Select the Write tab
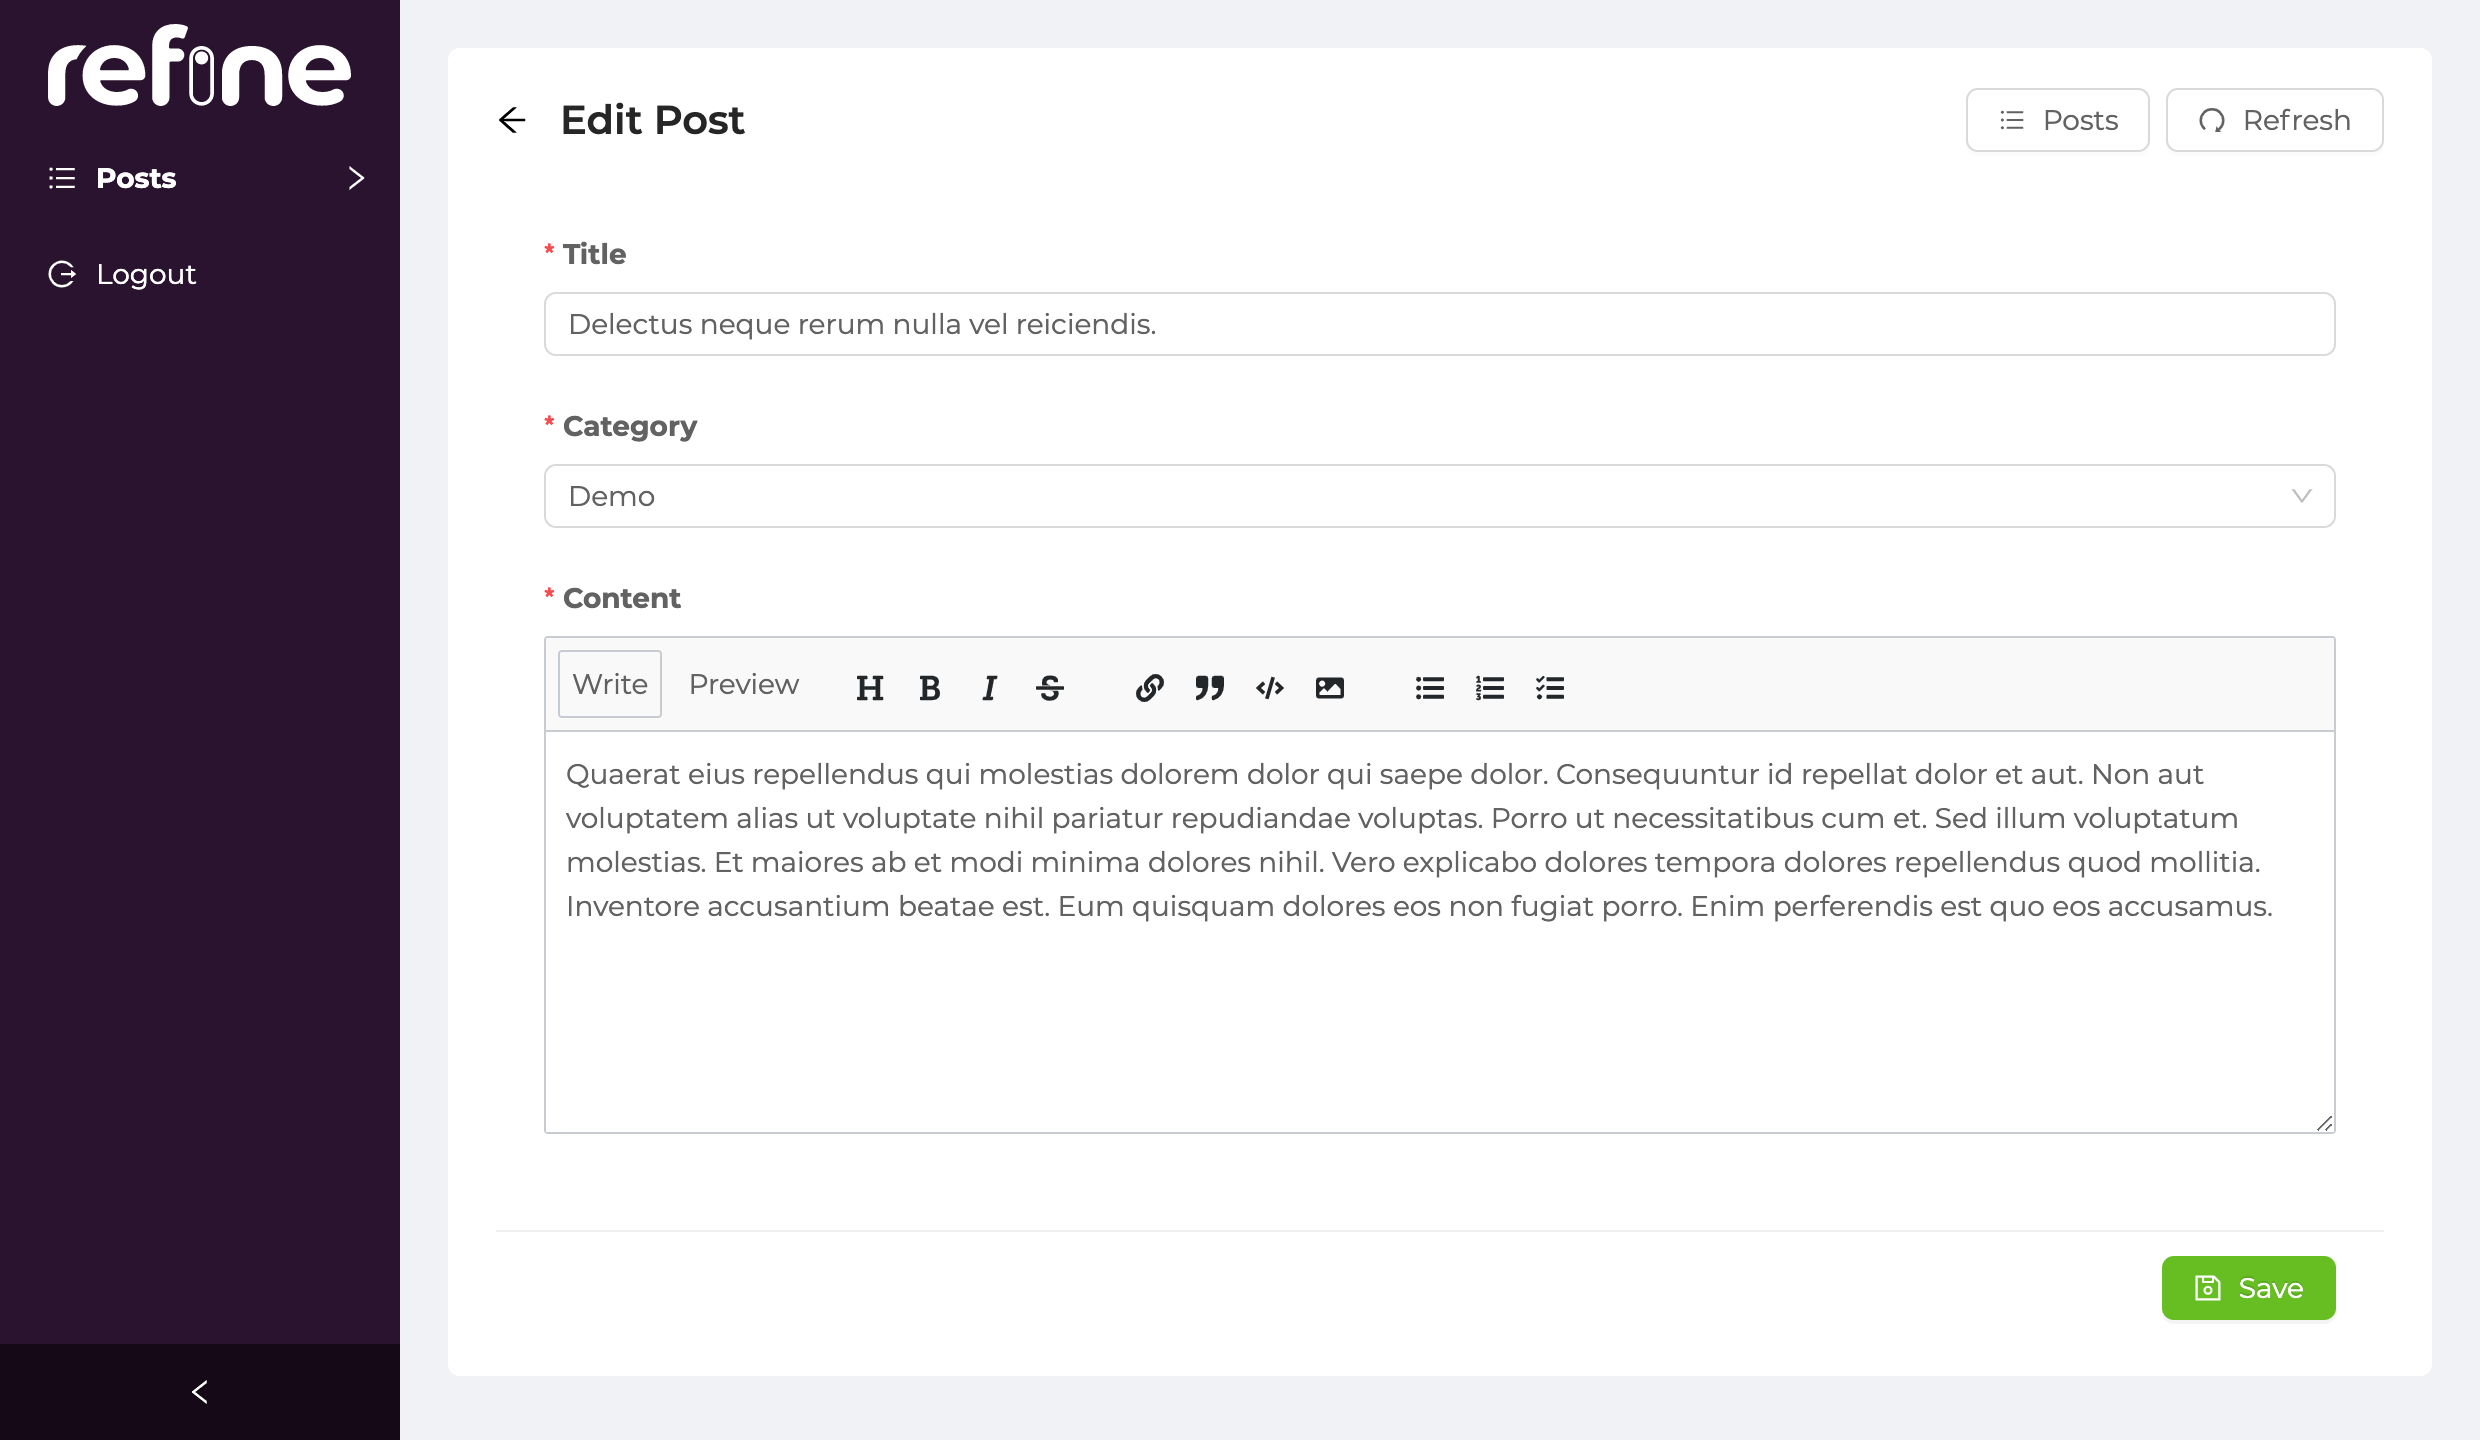Viewport: 2480px width, 1440px height. pos(609,684)
